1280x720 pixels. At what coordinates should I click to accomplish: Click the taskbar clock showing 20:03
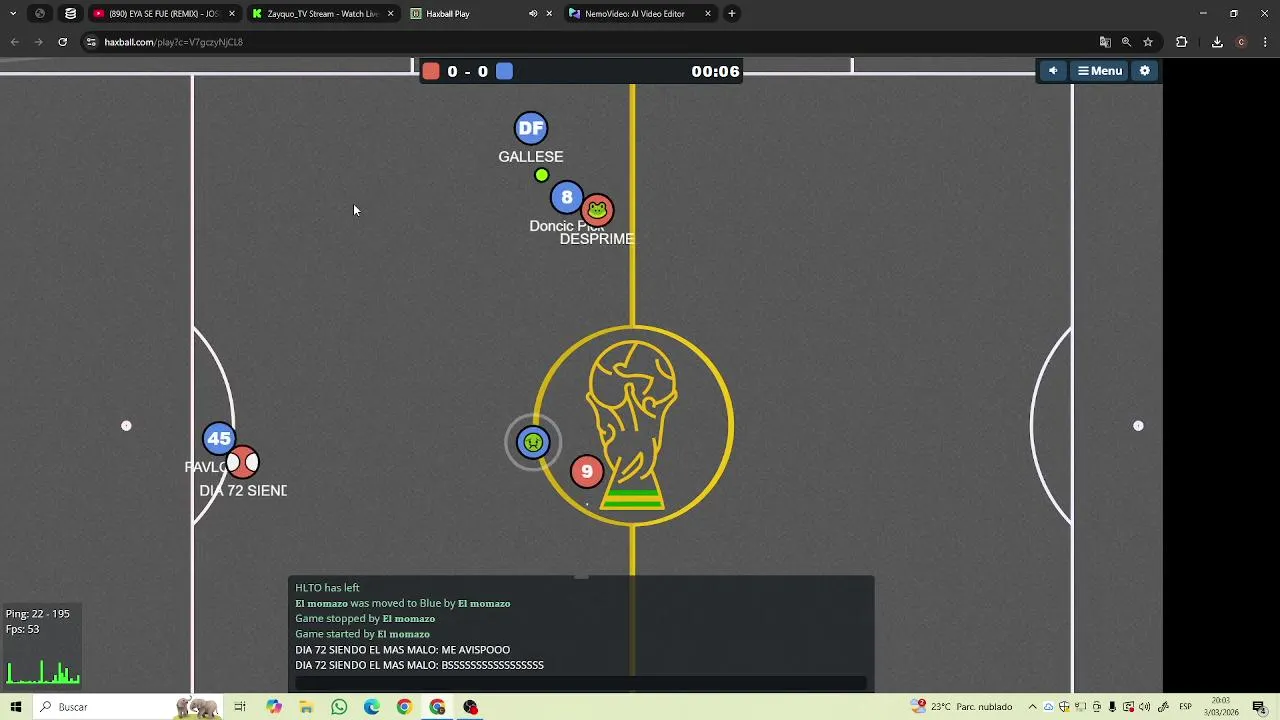coord(1221,707)
